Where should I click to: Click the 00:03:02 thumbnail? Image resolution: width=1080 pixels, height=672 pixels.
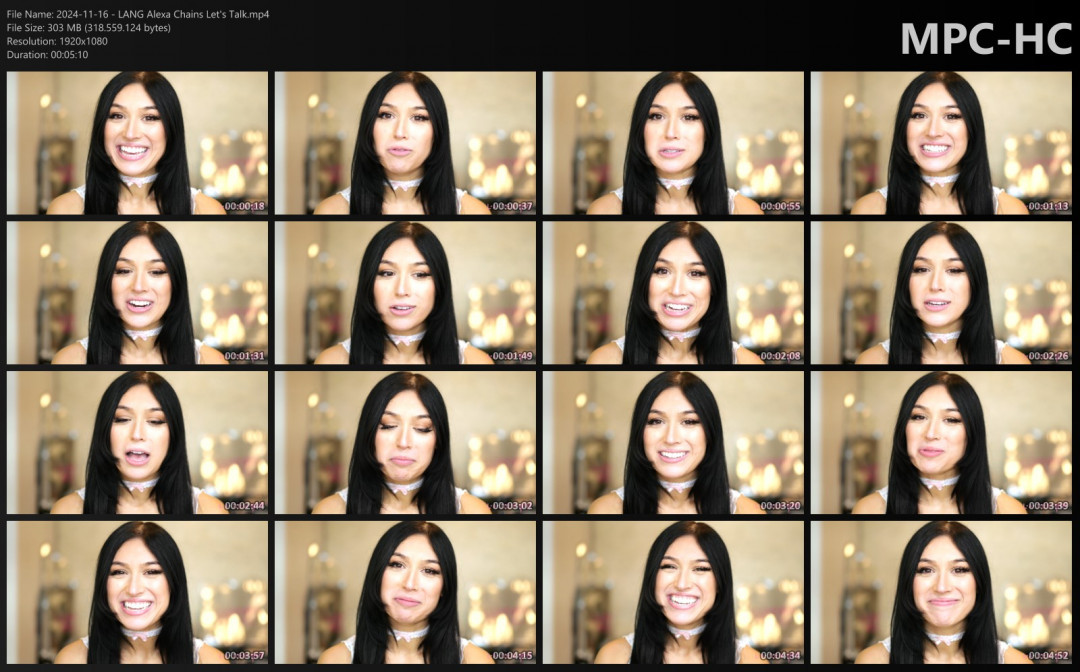(x=405, y=443)
